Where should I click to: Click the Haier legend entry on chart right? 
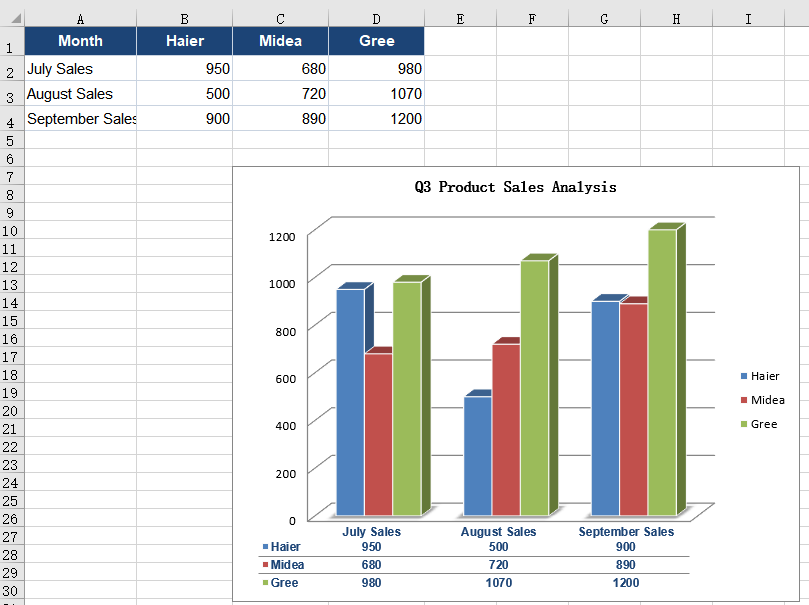coord(759,376)
